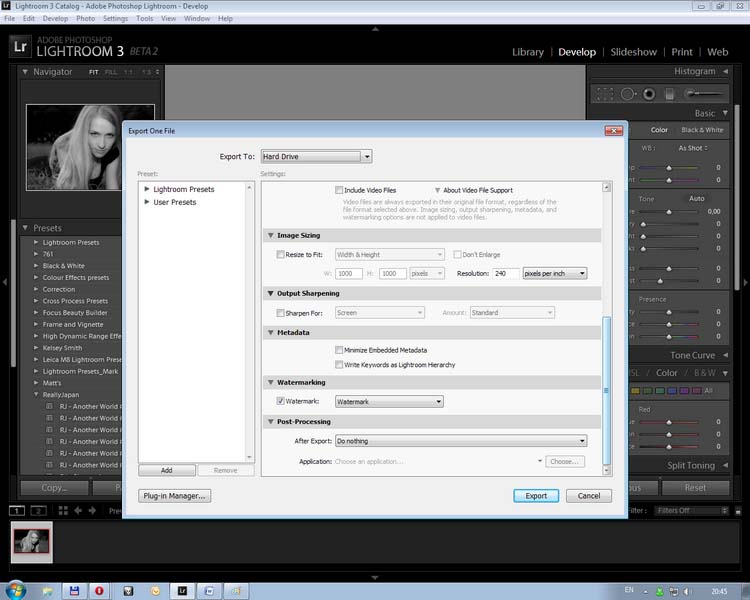Viewport: 750px width, 600px height.
Task: Expand the User Presets tree item
Action: pyautogui.click(x=147, y=202)
